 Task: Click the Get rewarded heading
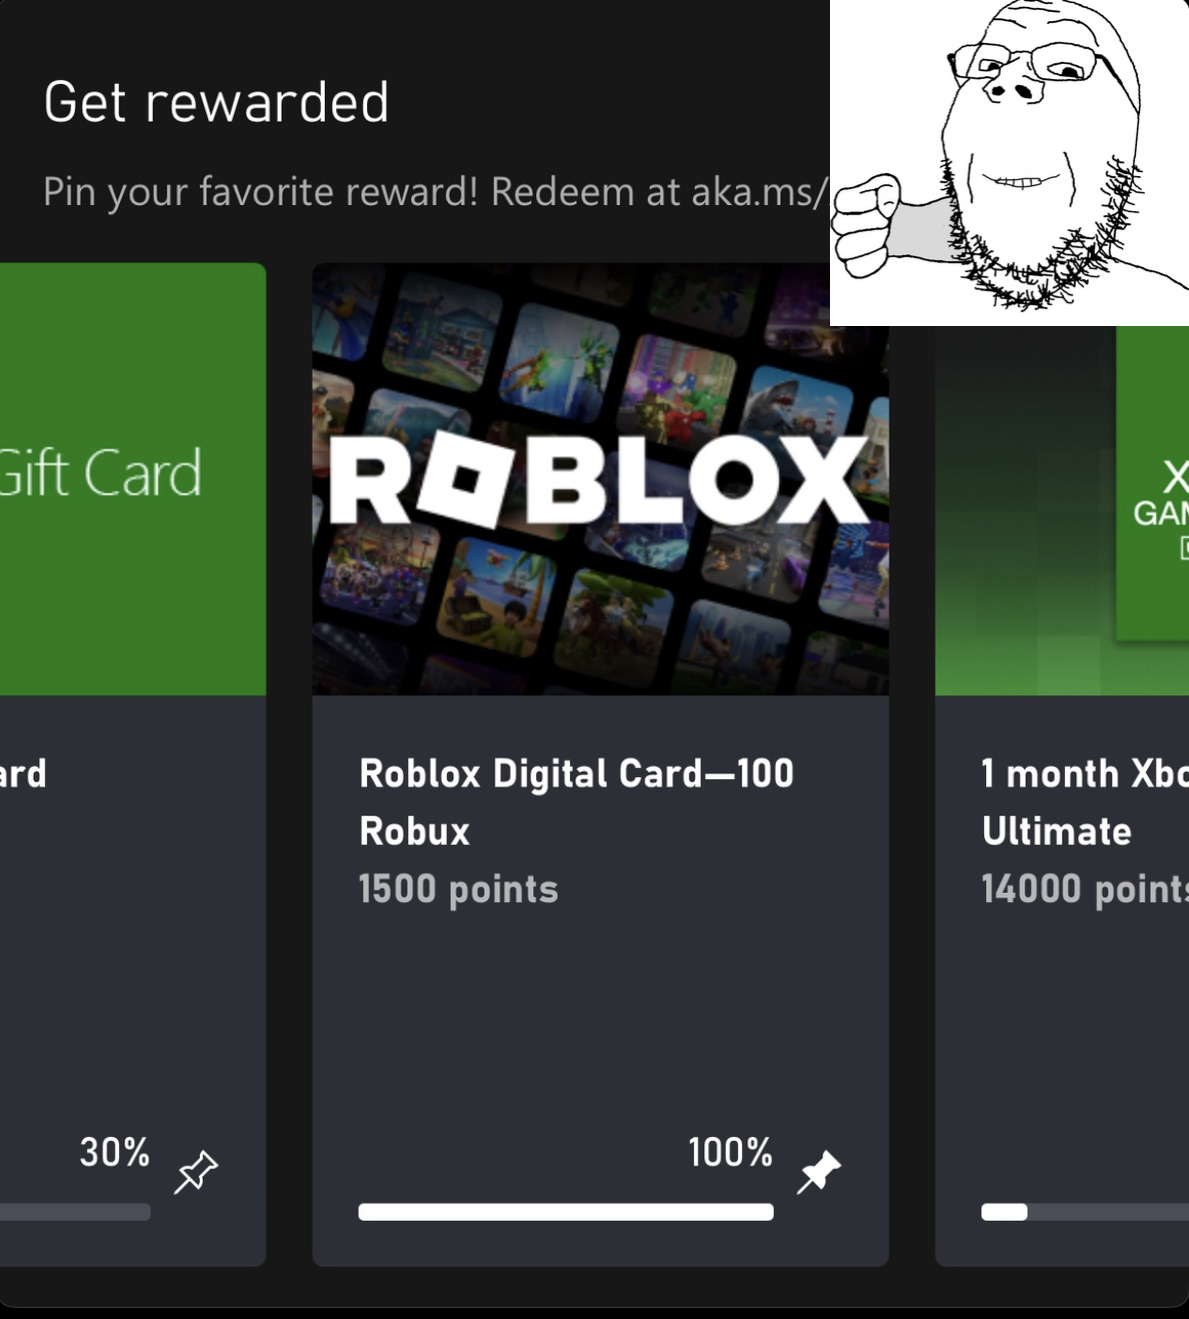pyautogui.click(x=216, y=102)
